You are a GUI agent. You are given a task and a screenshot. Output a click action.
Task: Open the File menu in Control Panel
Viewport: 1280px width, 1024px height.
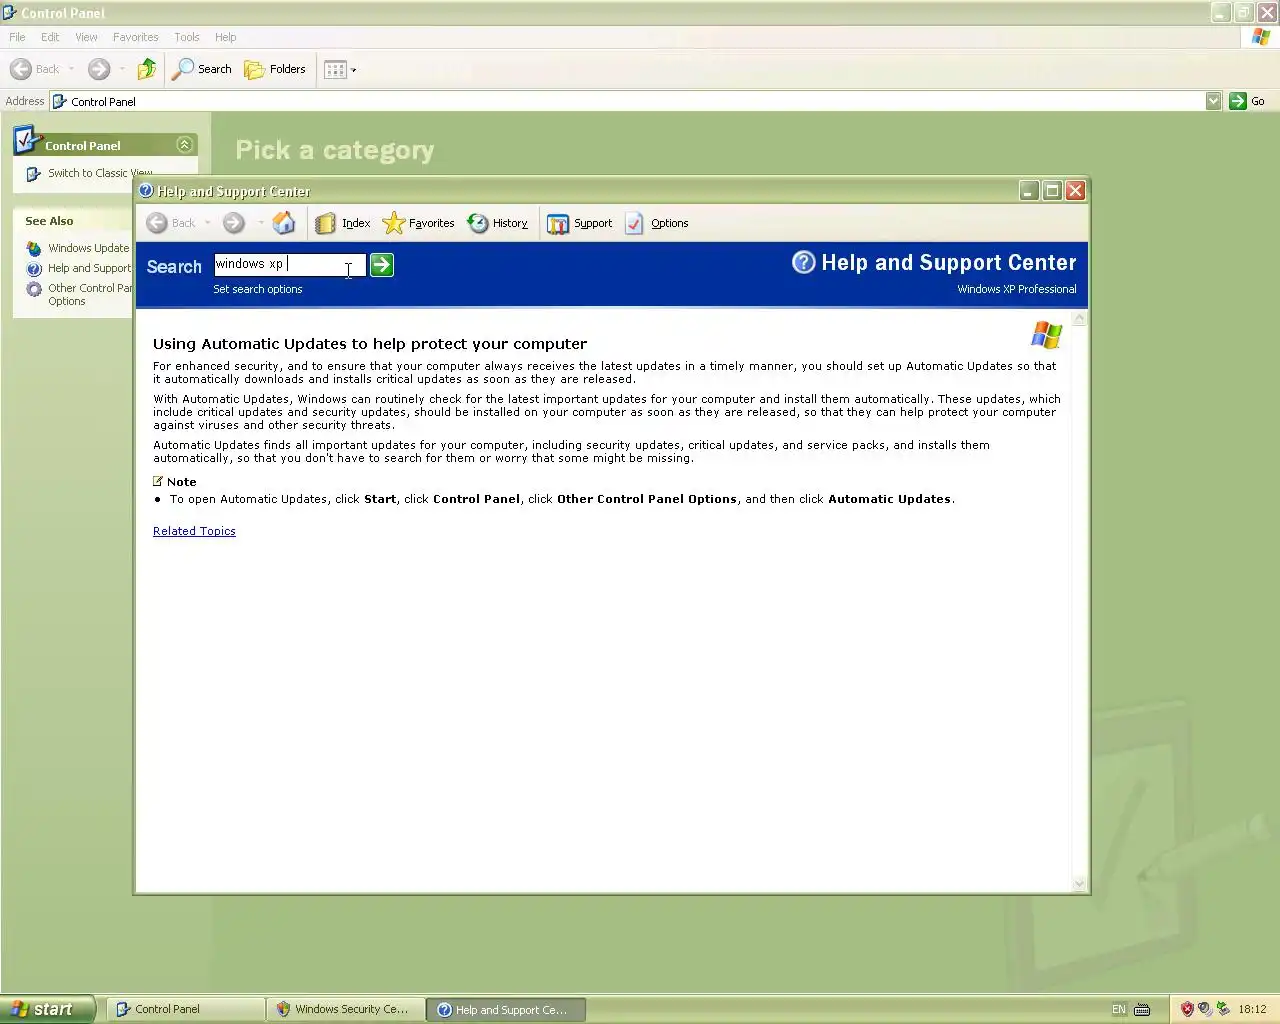17,37
